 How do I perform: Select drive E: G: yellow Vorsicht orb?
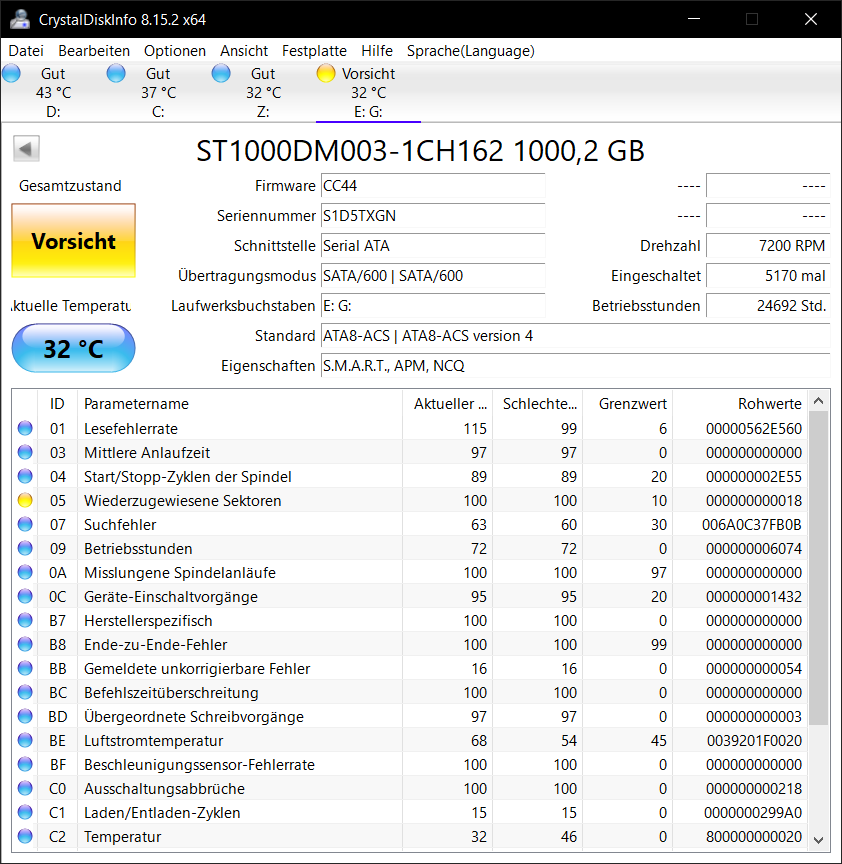pos(326,73)
